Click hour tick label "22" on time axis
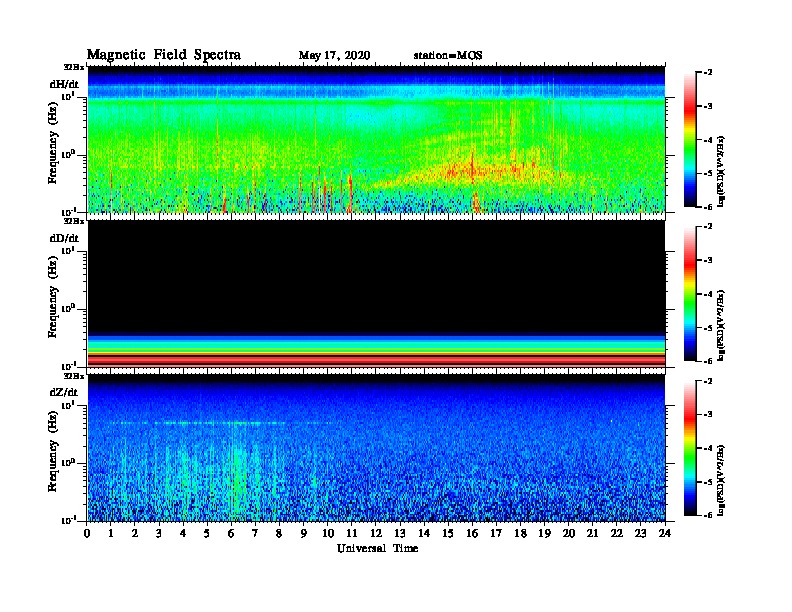The width and height of the screenshot is (792, 612). (x=617, y=533)
